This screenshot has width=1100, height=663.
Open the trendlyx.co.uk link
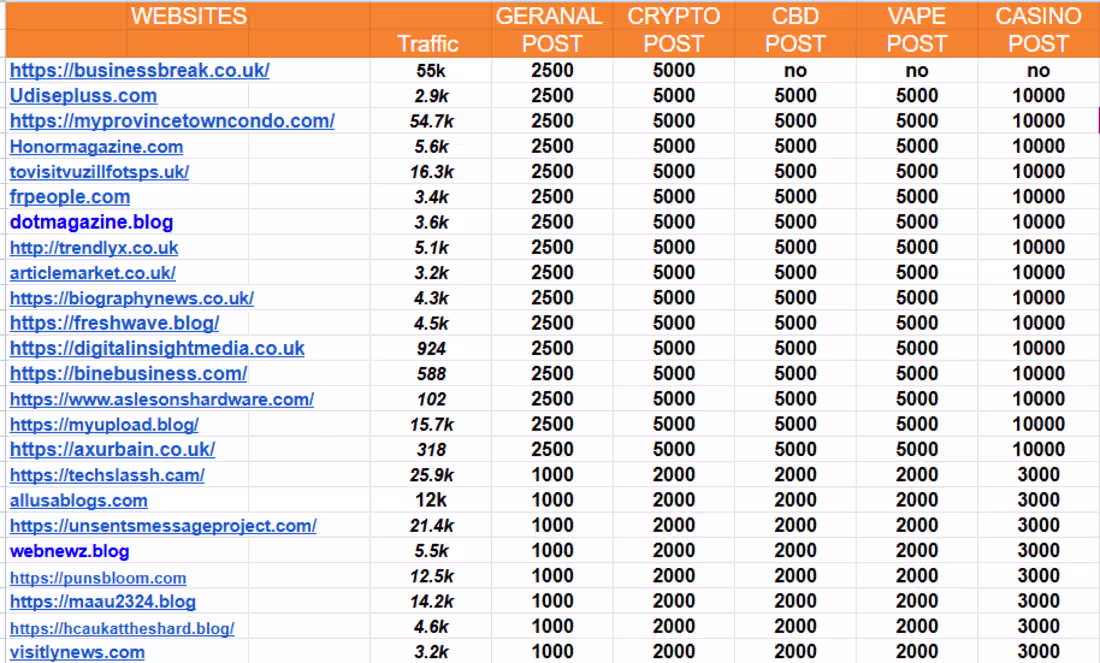pos(94,248)
